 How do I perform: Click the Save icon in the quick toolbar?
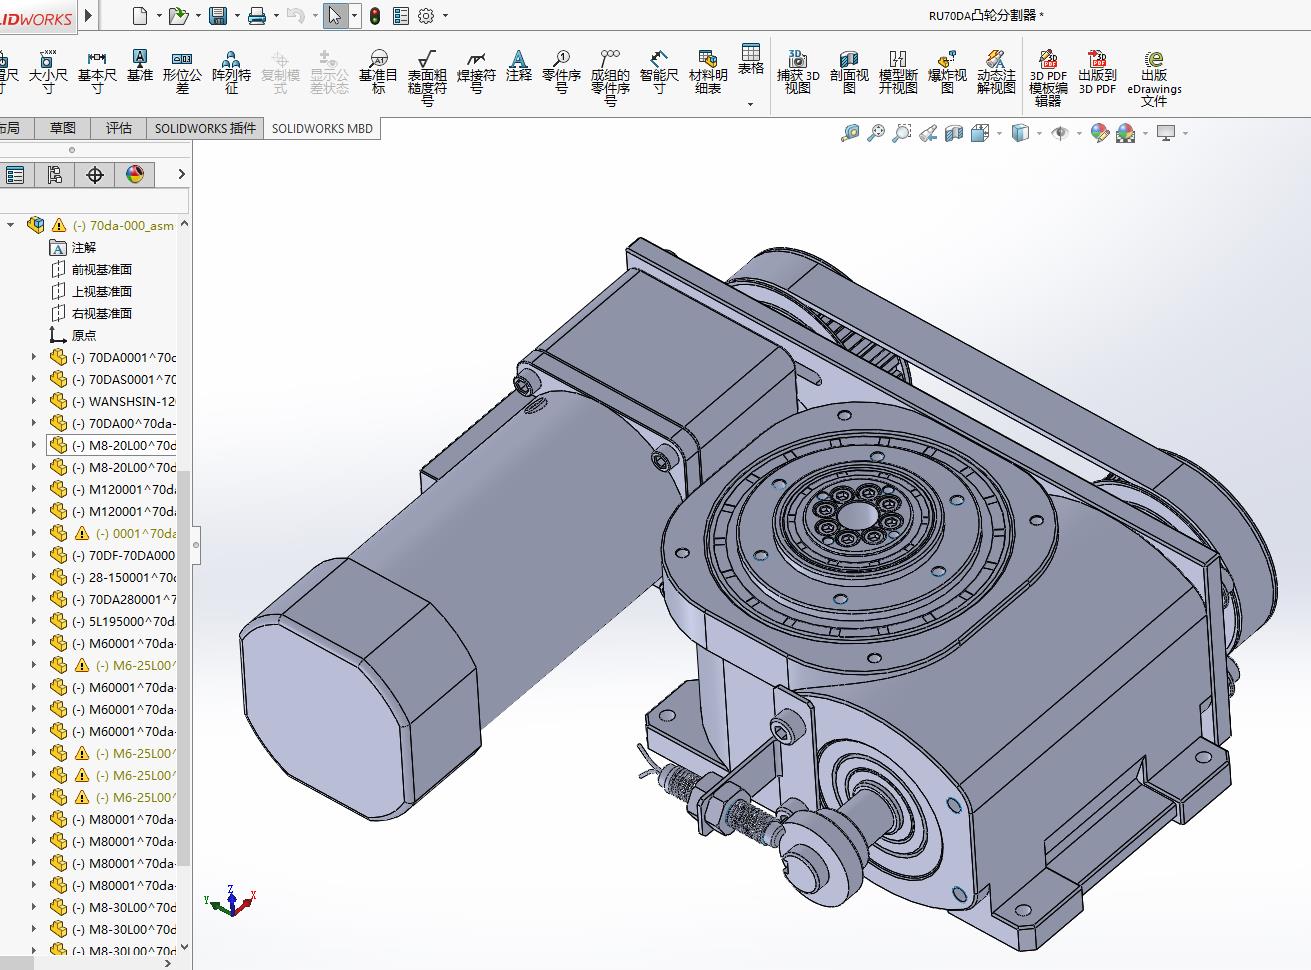point(217,15)
